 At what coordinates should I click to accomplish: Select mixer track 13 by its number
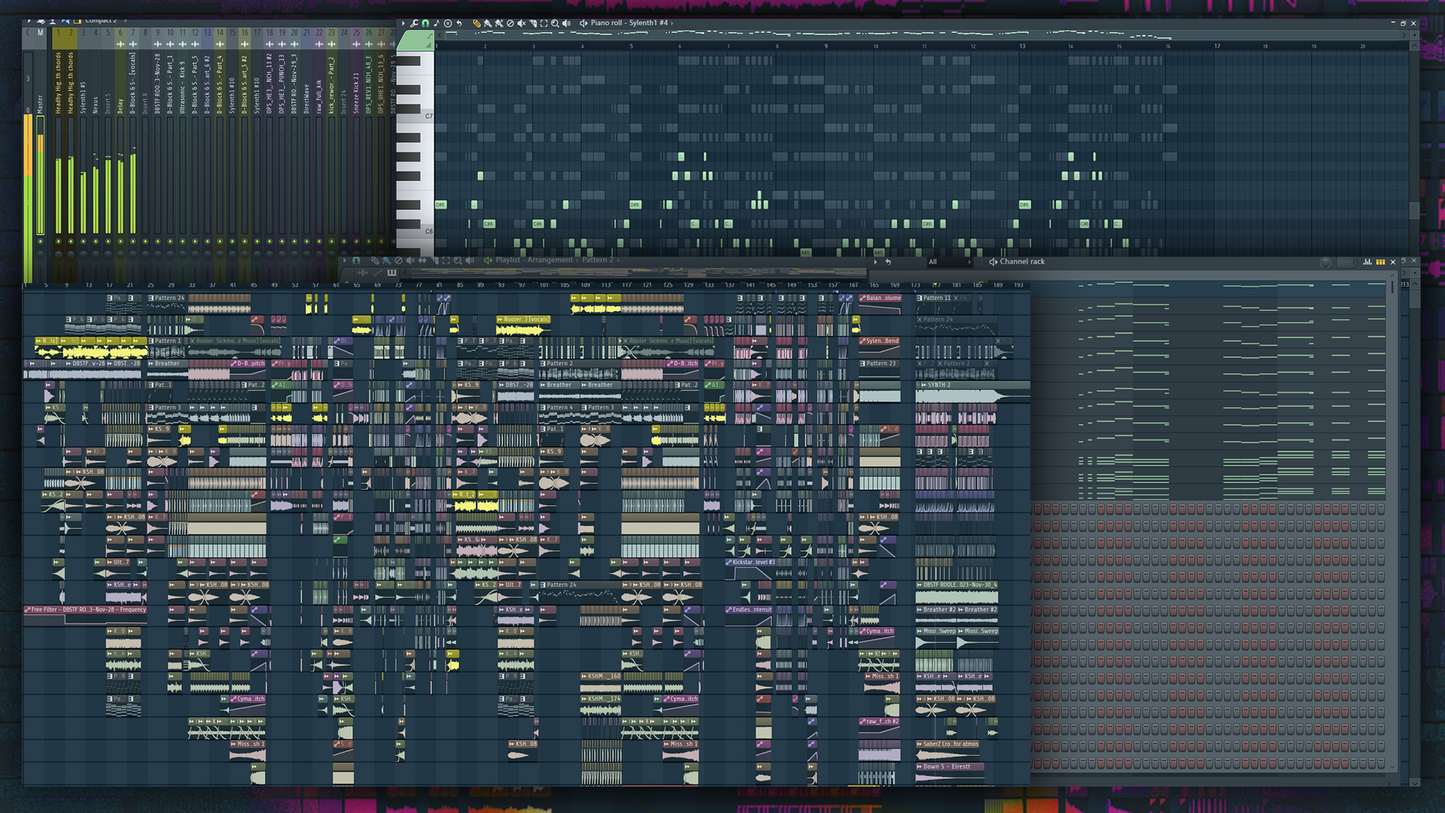tap(208, 32)
